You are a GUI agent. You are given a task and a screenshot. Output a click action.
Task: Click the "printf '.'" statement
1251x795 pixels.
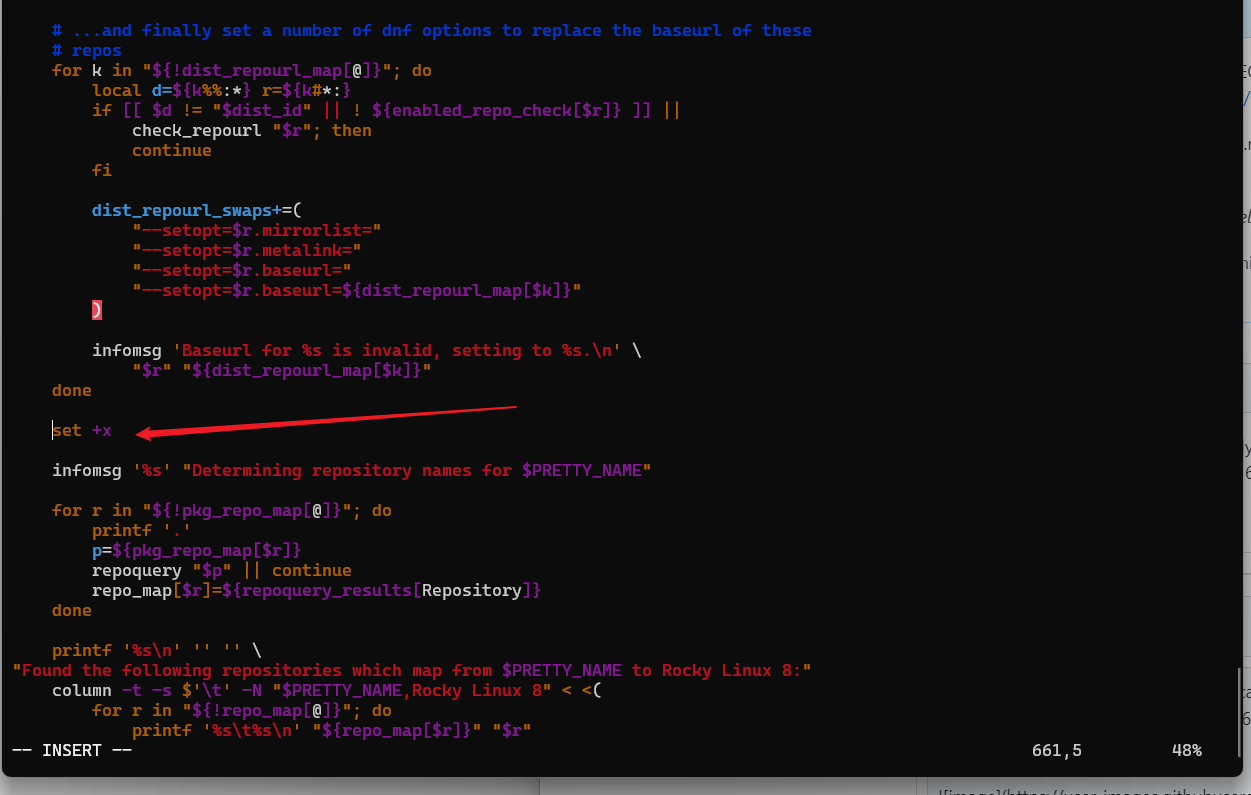point(134,530)
